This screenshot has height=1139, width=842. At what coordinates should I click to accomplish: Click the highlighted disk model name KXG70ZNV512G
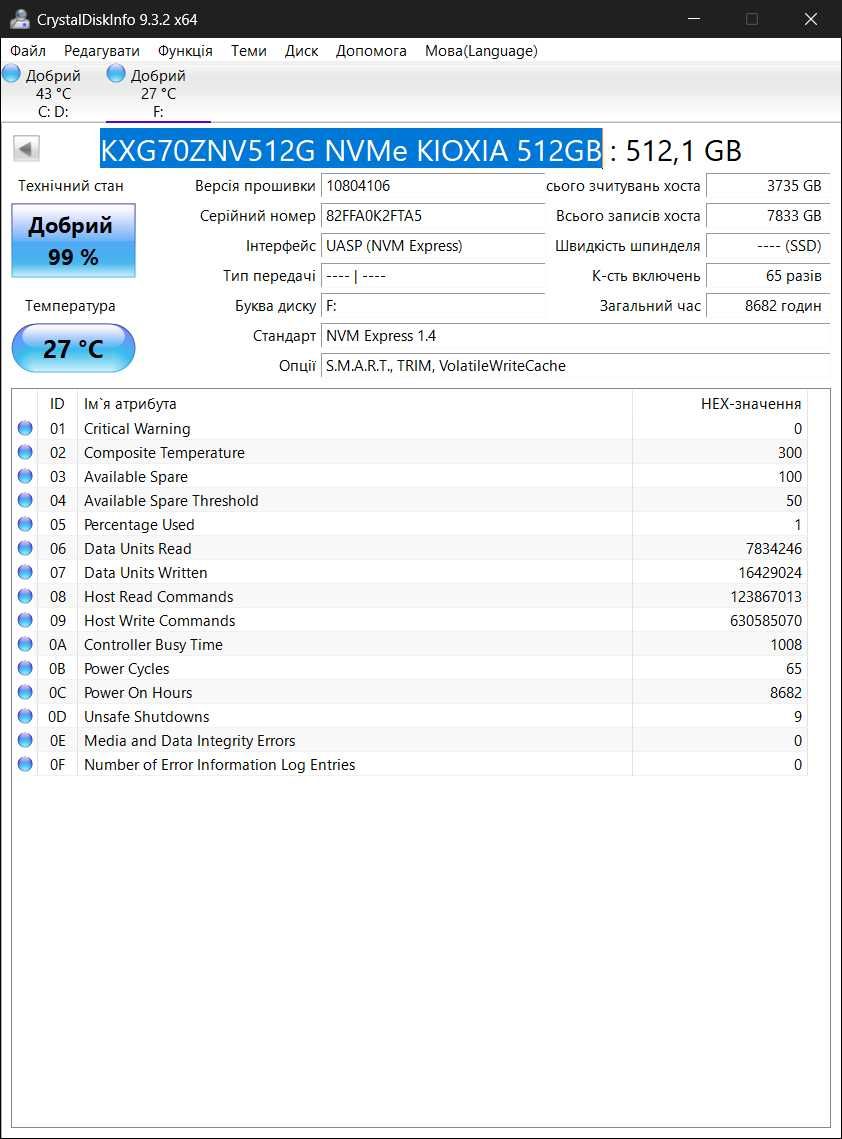[352, 150]
